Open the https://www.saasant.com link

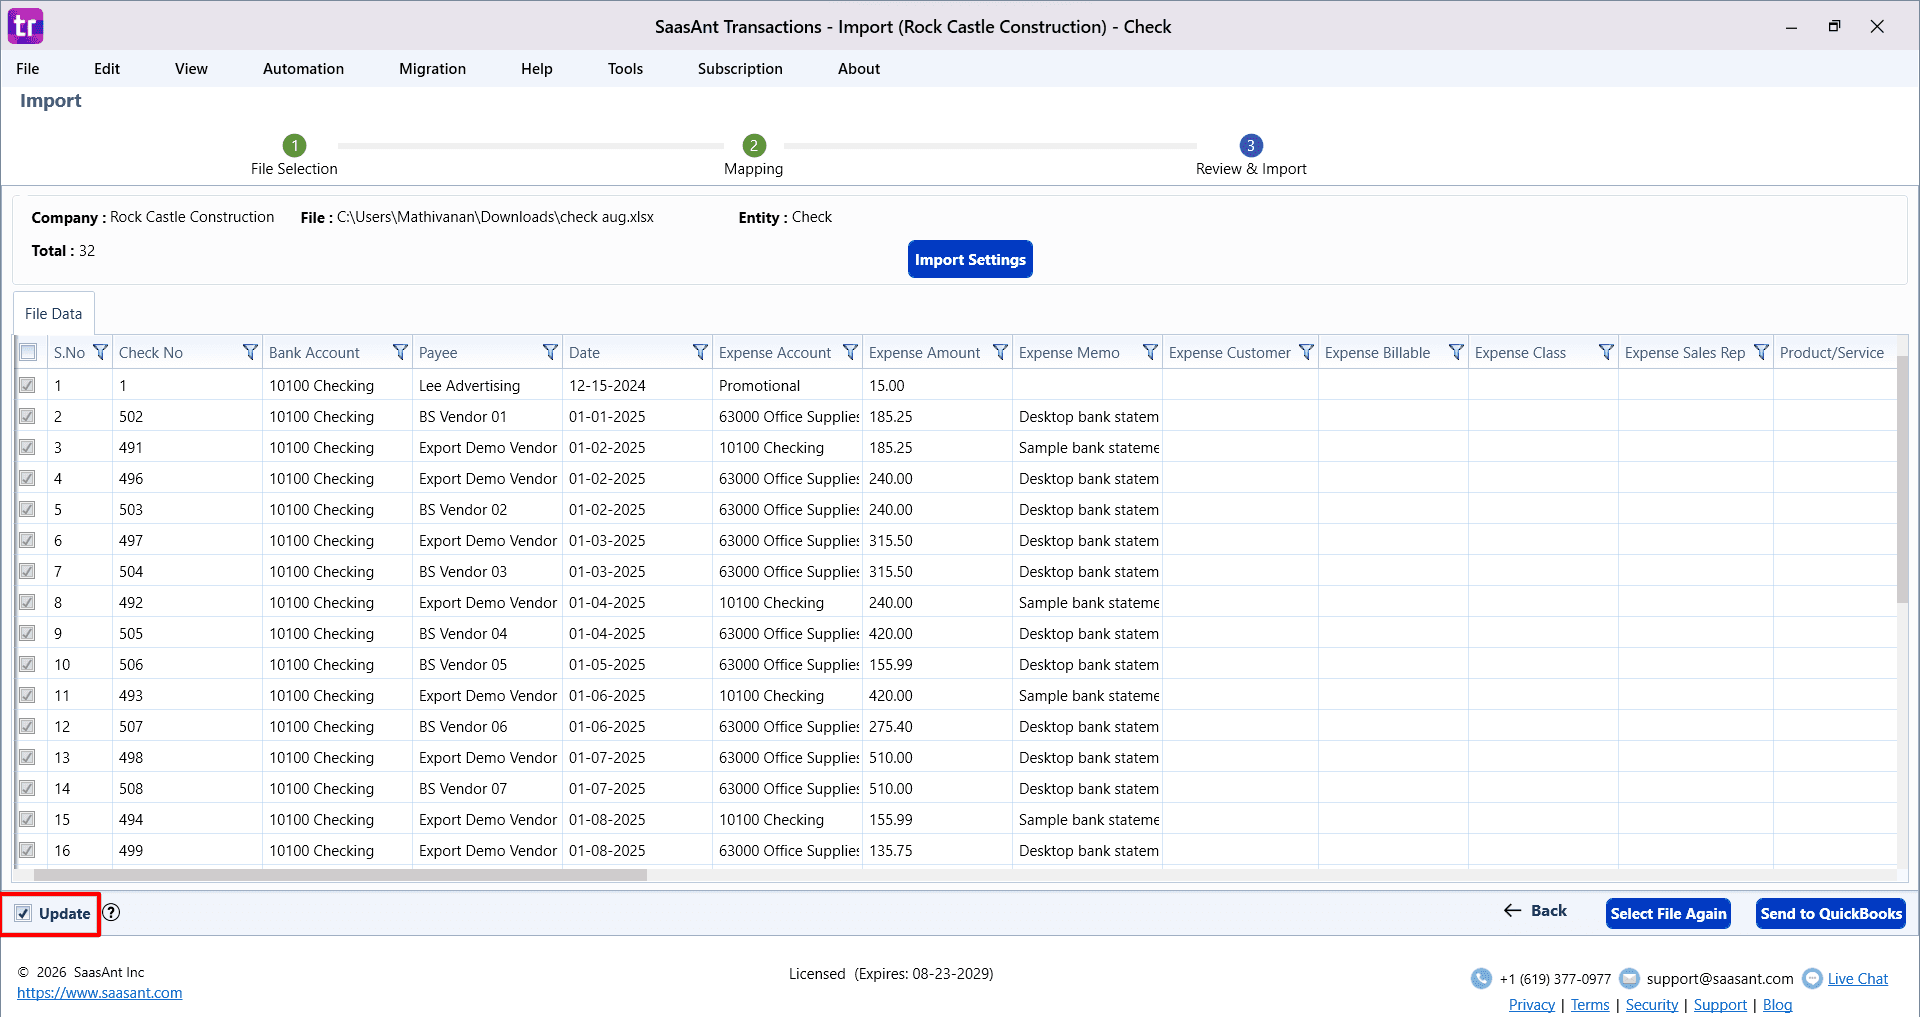pyautogui.click(x=100, y=993)
